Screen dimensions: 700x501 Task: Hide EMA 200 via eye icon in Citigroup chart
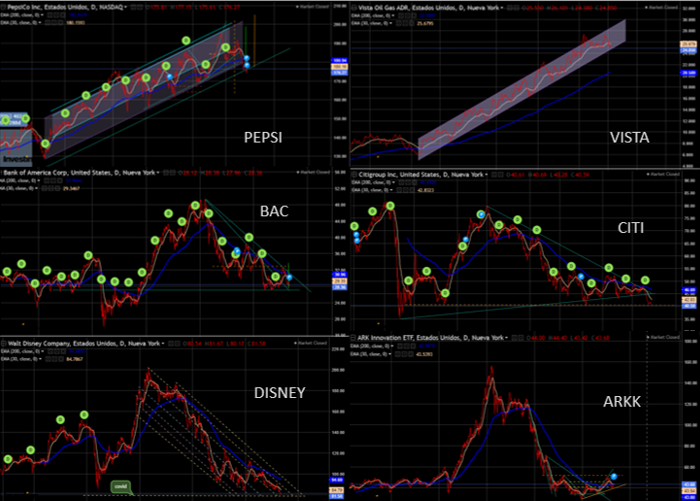[400, 182]
